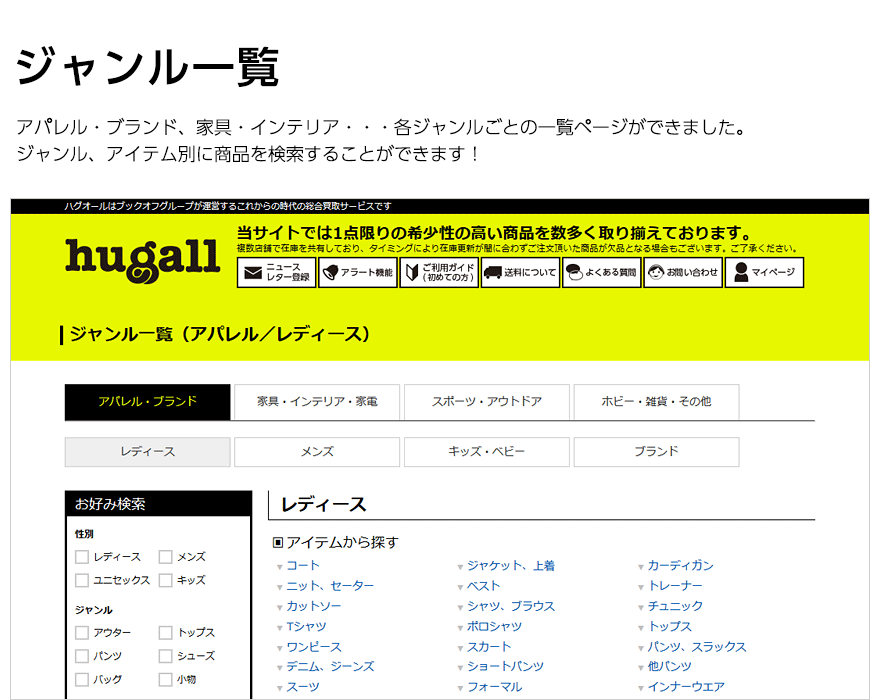Click the beginner mark icon for ご利用ガイド
This screenshot has height=700, width=880.
[412, 272]
